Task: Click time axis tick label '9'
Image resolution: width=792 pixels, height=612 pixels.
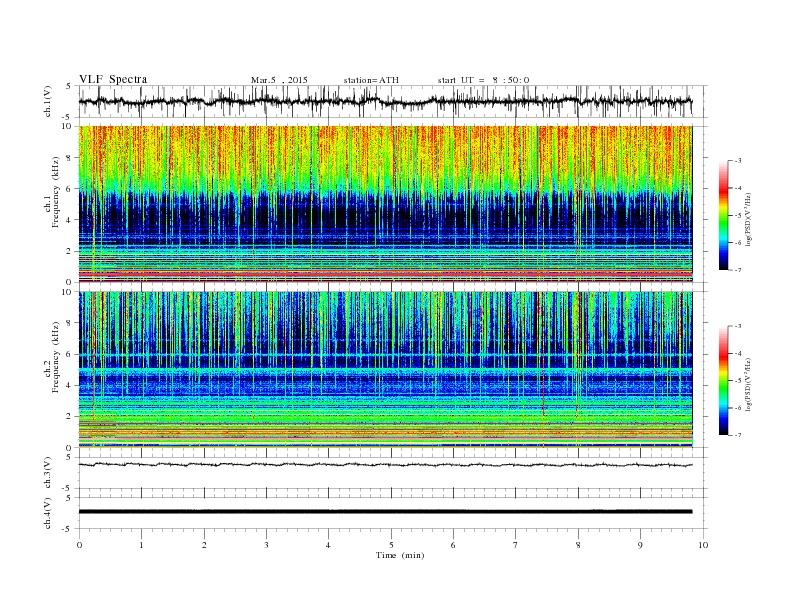Action: tap(640, 545)
